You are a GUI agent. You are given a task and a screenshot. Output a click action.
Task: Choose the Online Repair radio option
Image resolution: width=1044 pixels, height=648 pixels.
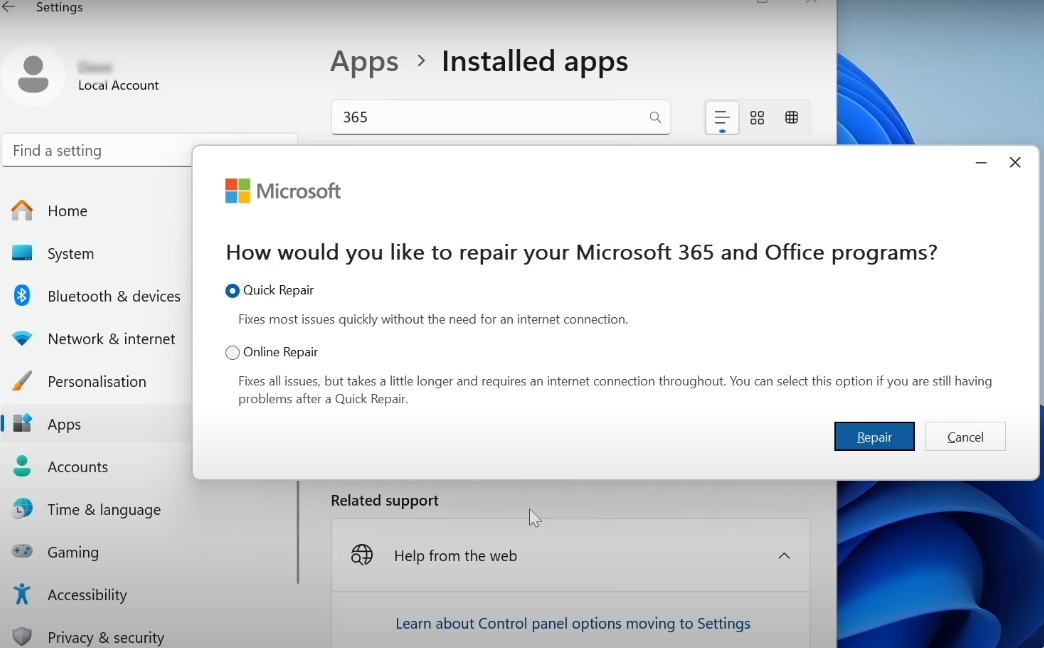click(x=232, y=353)
